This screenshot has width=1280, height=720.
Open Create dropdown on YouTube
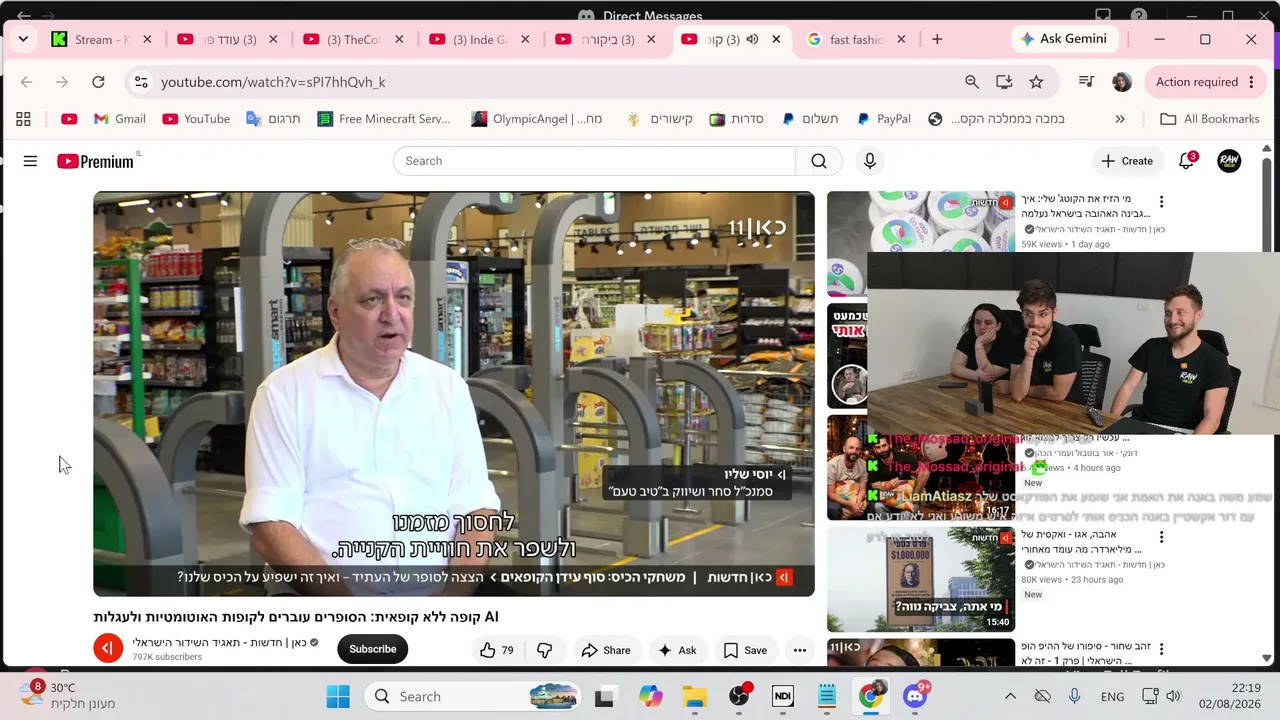click(x=1127, y=161)
